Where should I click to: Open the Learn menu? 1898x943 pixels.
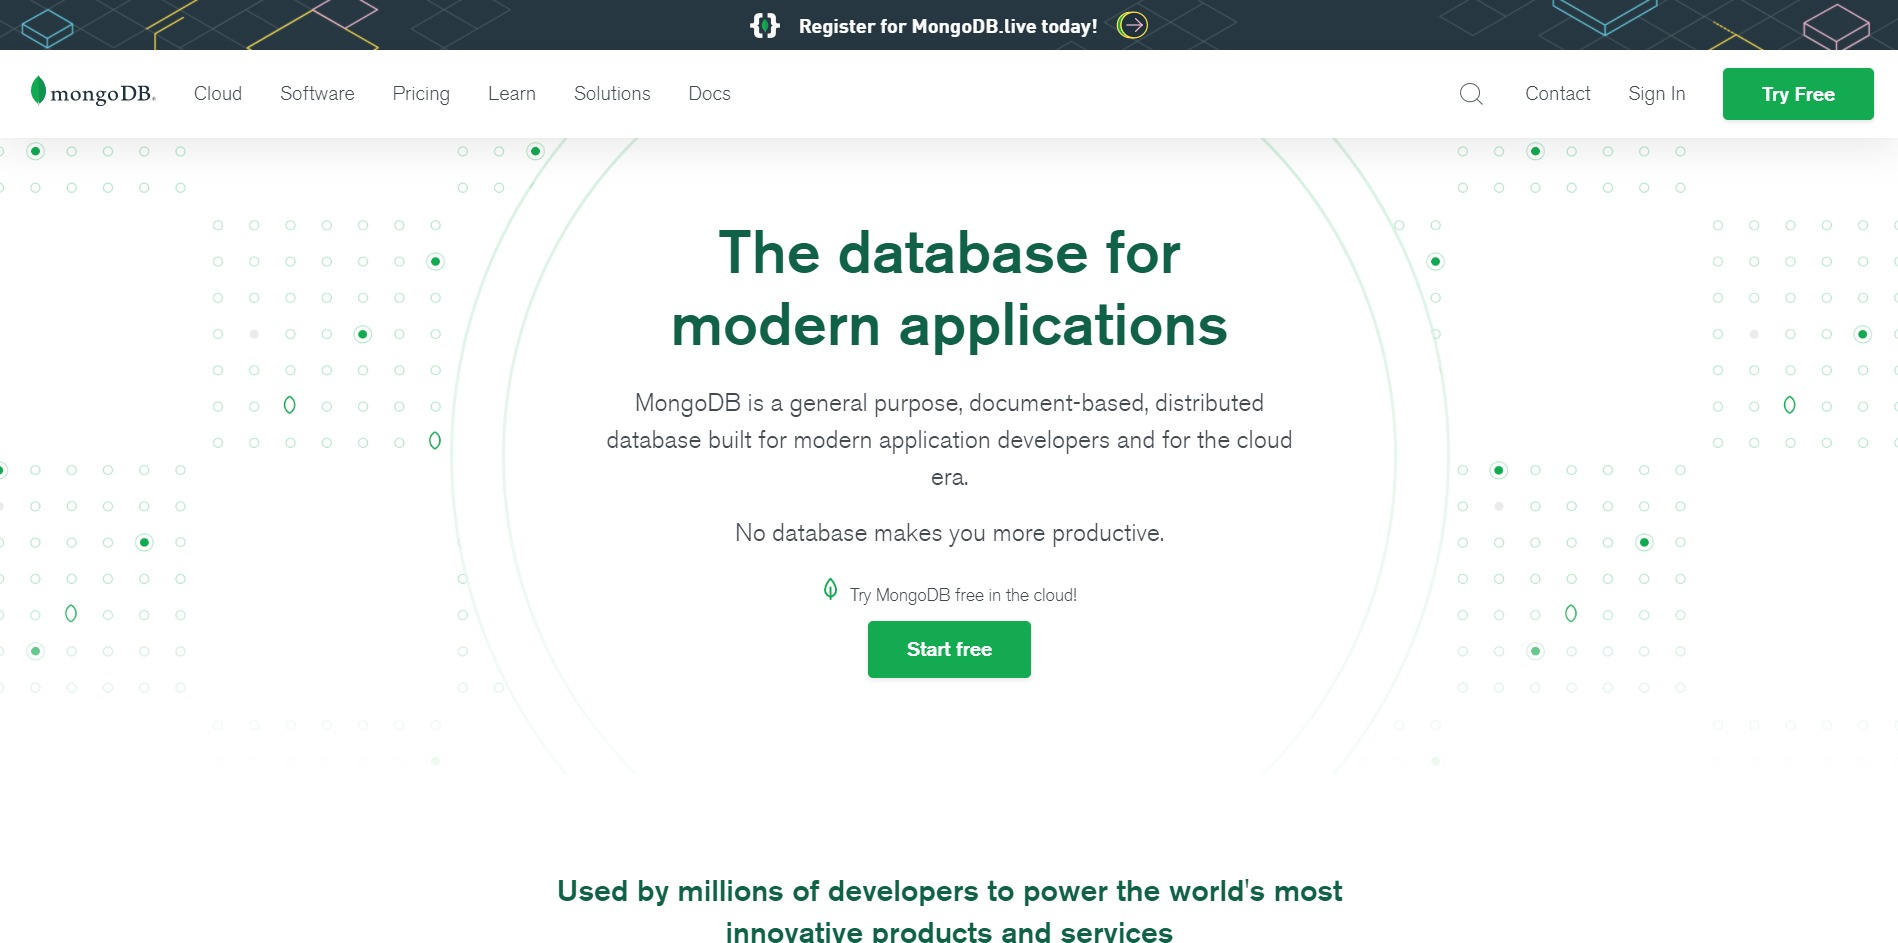(x=512, y=94)
